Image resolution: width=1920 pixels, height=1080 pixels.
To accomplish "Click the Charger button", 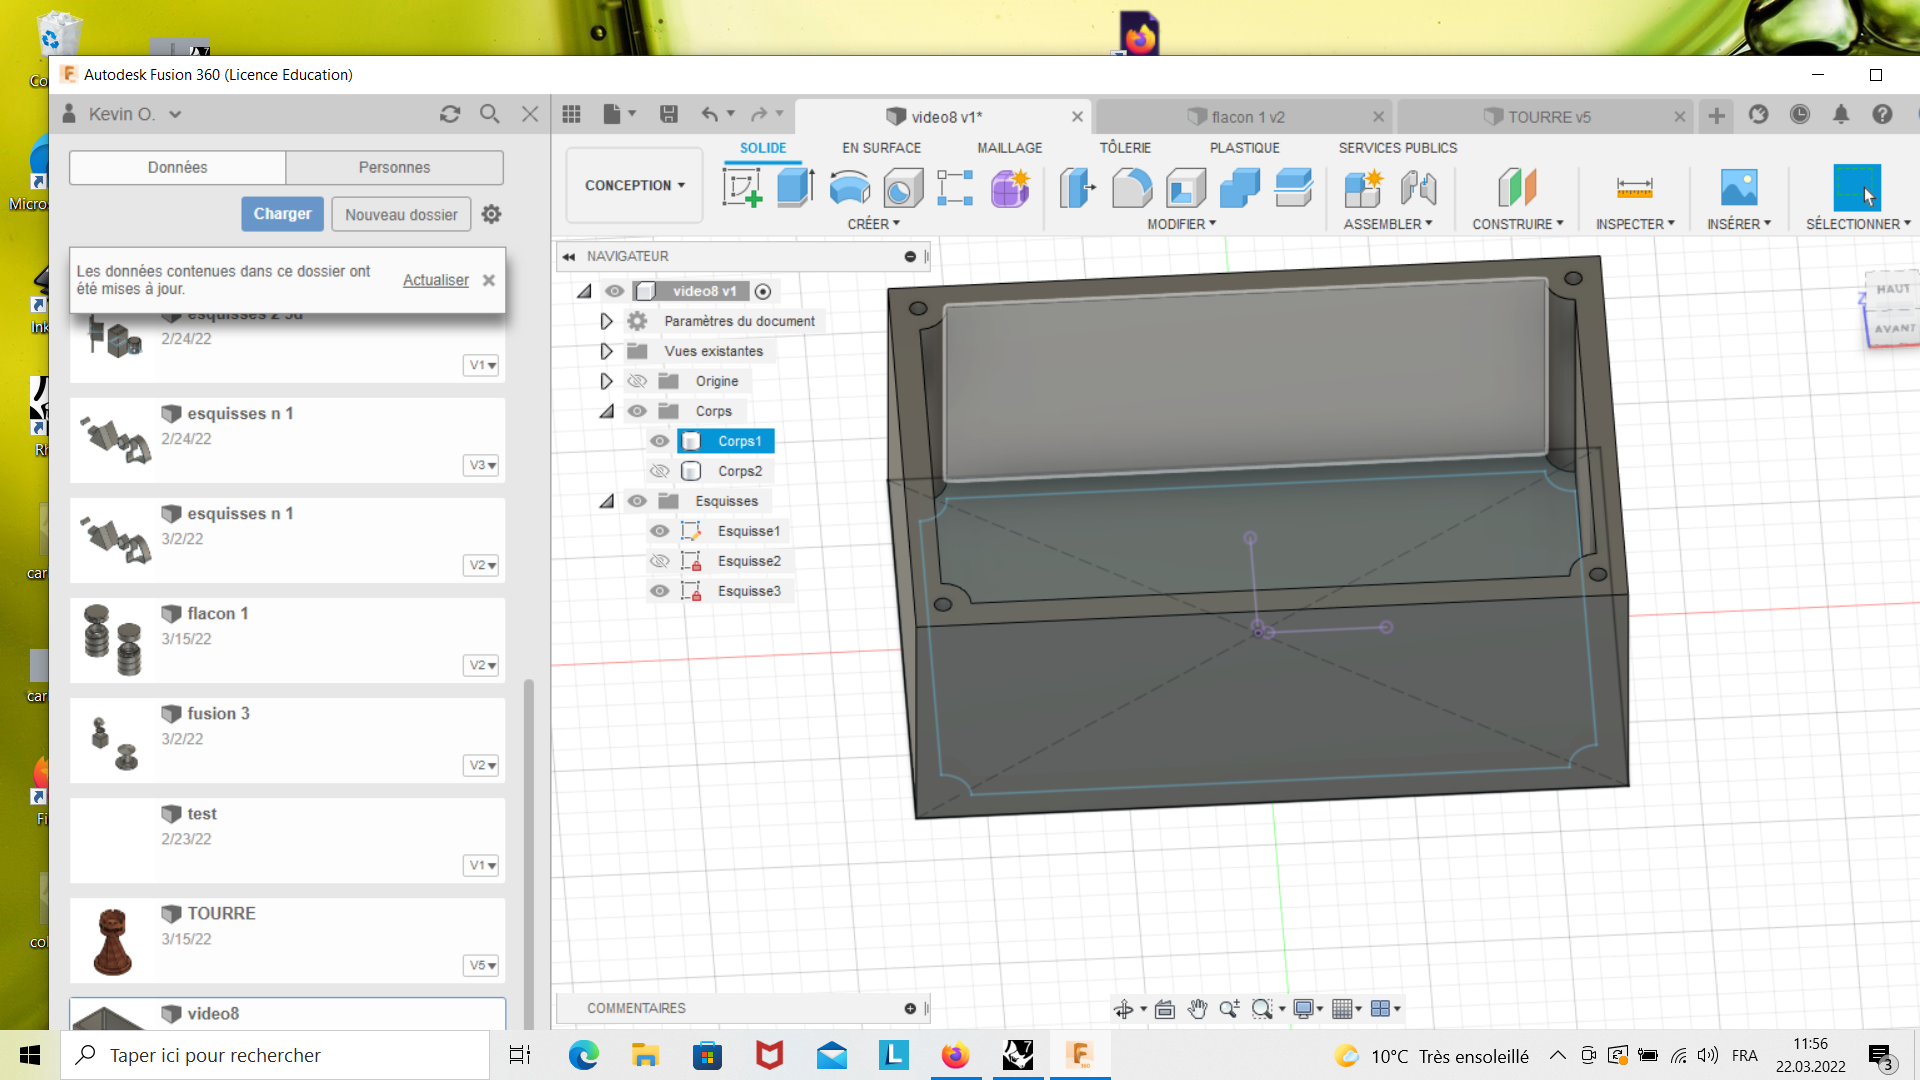I will pos(282,214).
